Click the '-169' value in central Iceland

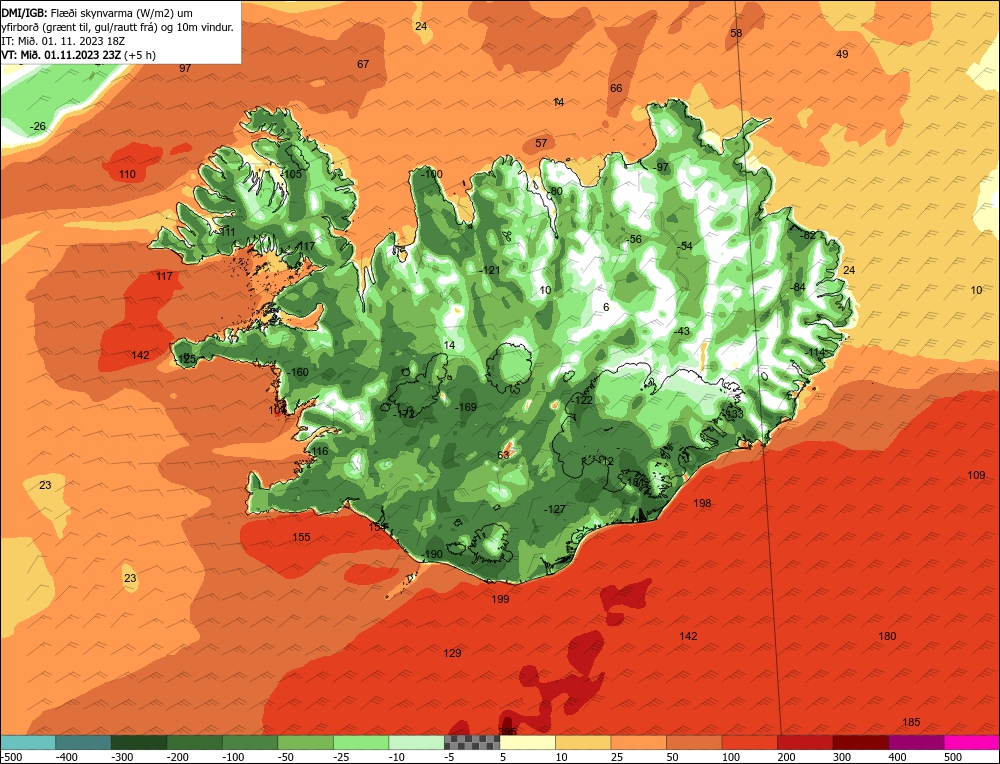(466, 407)
